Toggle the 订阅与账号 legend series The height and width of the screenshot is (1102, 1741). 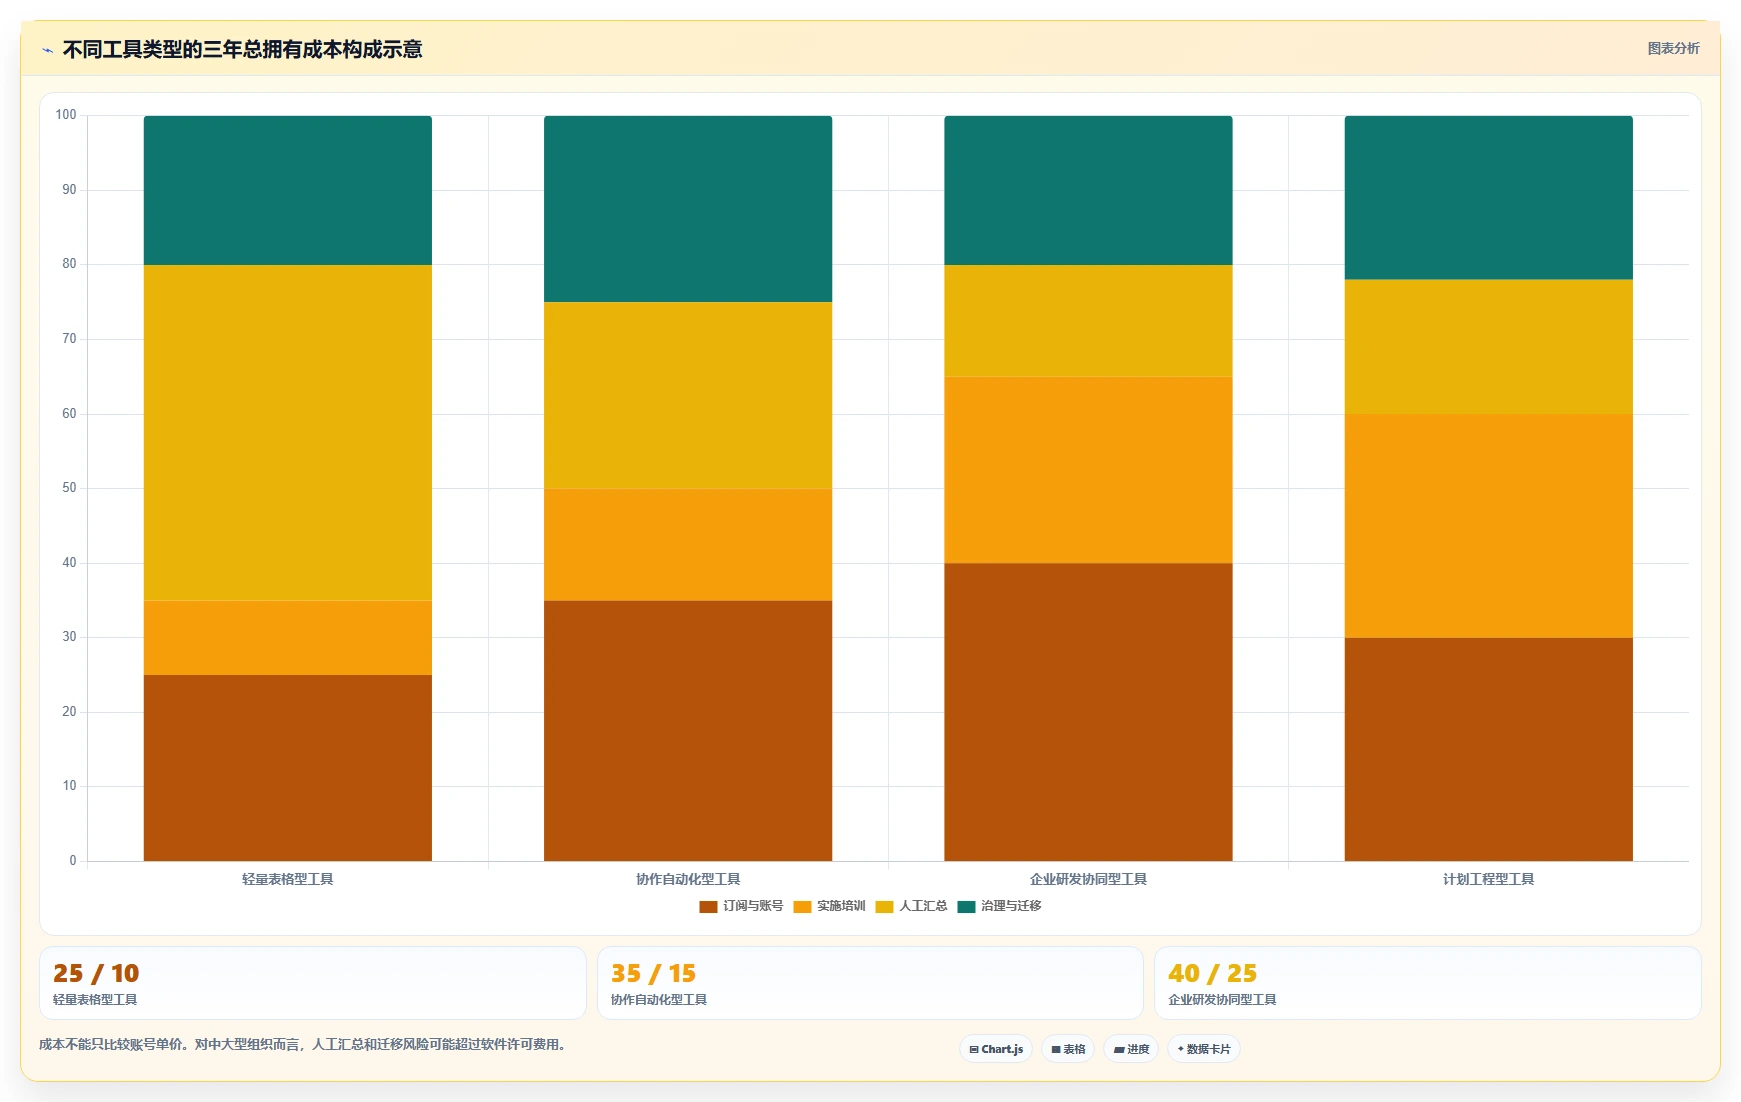pos(741,906)
